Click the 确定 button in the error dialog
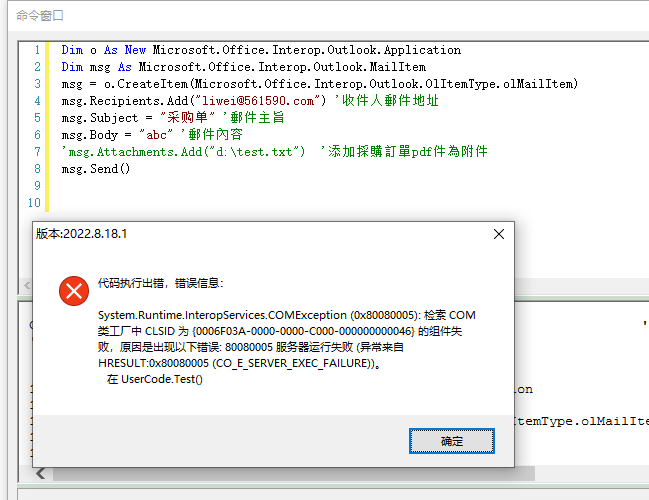 451,440
